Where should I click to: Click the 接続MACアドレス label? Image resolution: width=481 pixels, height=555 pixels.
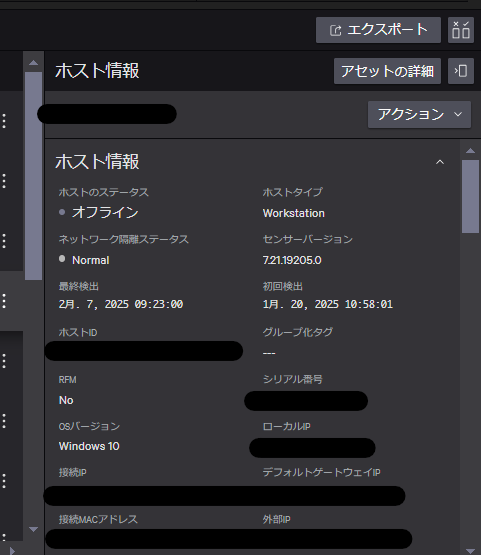tap(98, 519)
